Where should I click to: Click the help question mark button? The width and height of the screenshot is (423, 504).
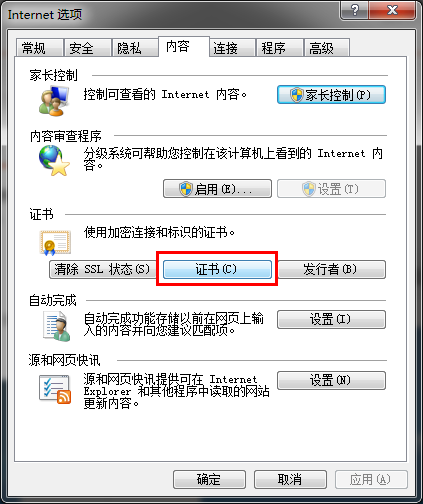tap(355, 11)
